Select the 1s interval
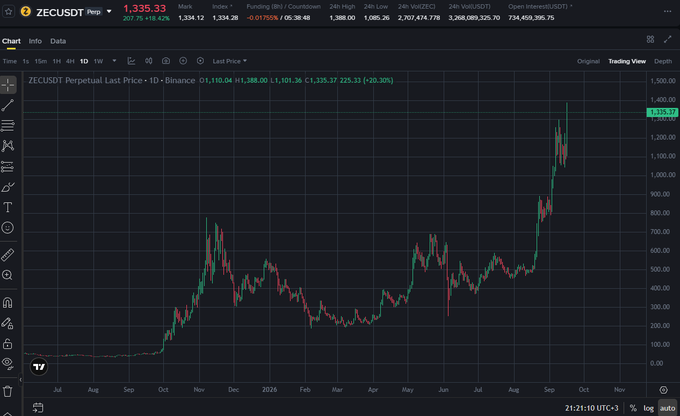 [x=26, y=61]
